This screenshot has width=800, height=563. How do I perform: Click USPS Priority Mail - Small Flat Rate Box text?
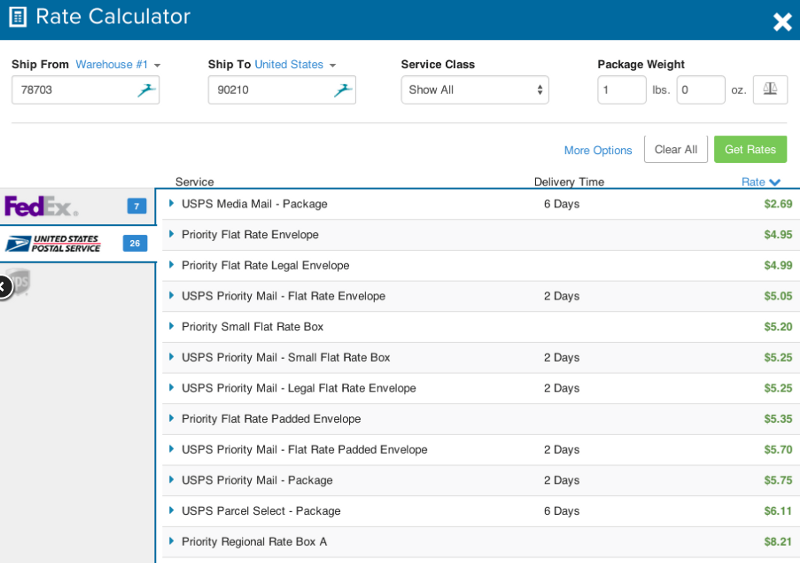point(286,357)
